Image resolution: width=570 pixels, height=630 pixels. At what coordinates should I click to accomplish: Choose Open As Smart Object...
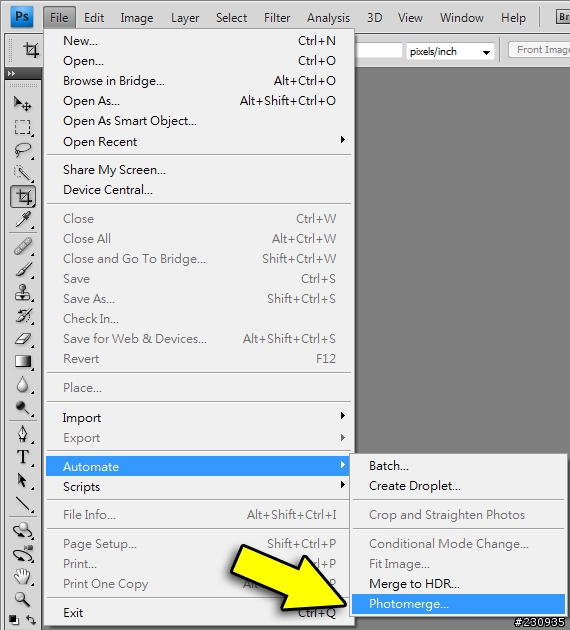(x=199, y=121)
